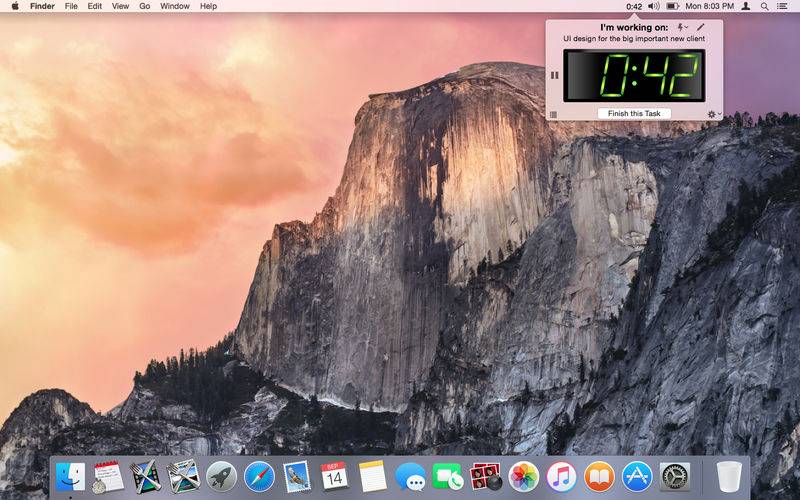Launch FaceTime from the Dock

448,477
